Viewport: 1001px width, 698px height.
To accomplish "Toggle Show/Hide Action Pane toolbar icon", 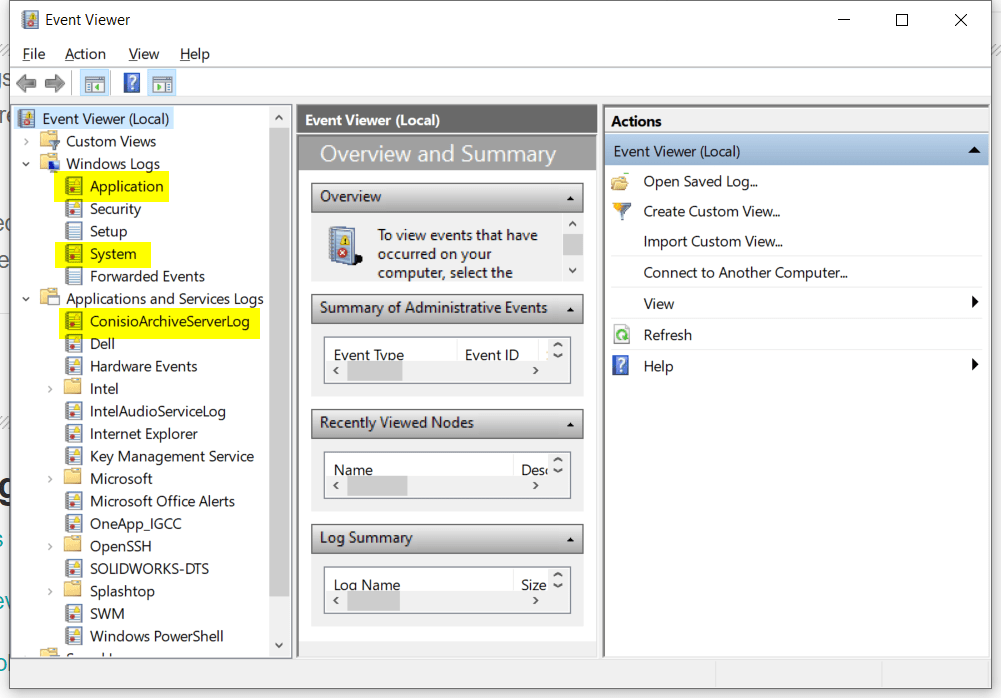I will 162,83.
